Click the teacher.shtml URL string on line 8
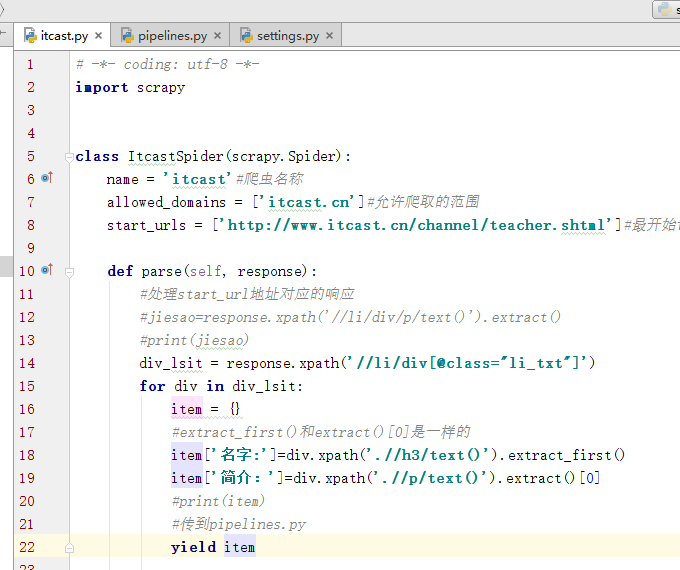The width and height of the screenshot is (680, 570). click(x=417, y=225)
